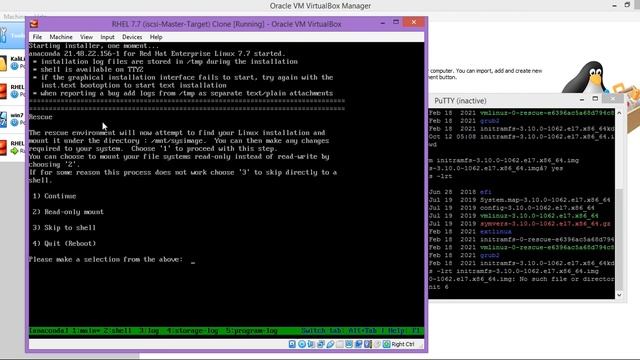
Task: Click the CPU virtualization status icon
Action: [x=368, y=344]
